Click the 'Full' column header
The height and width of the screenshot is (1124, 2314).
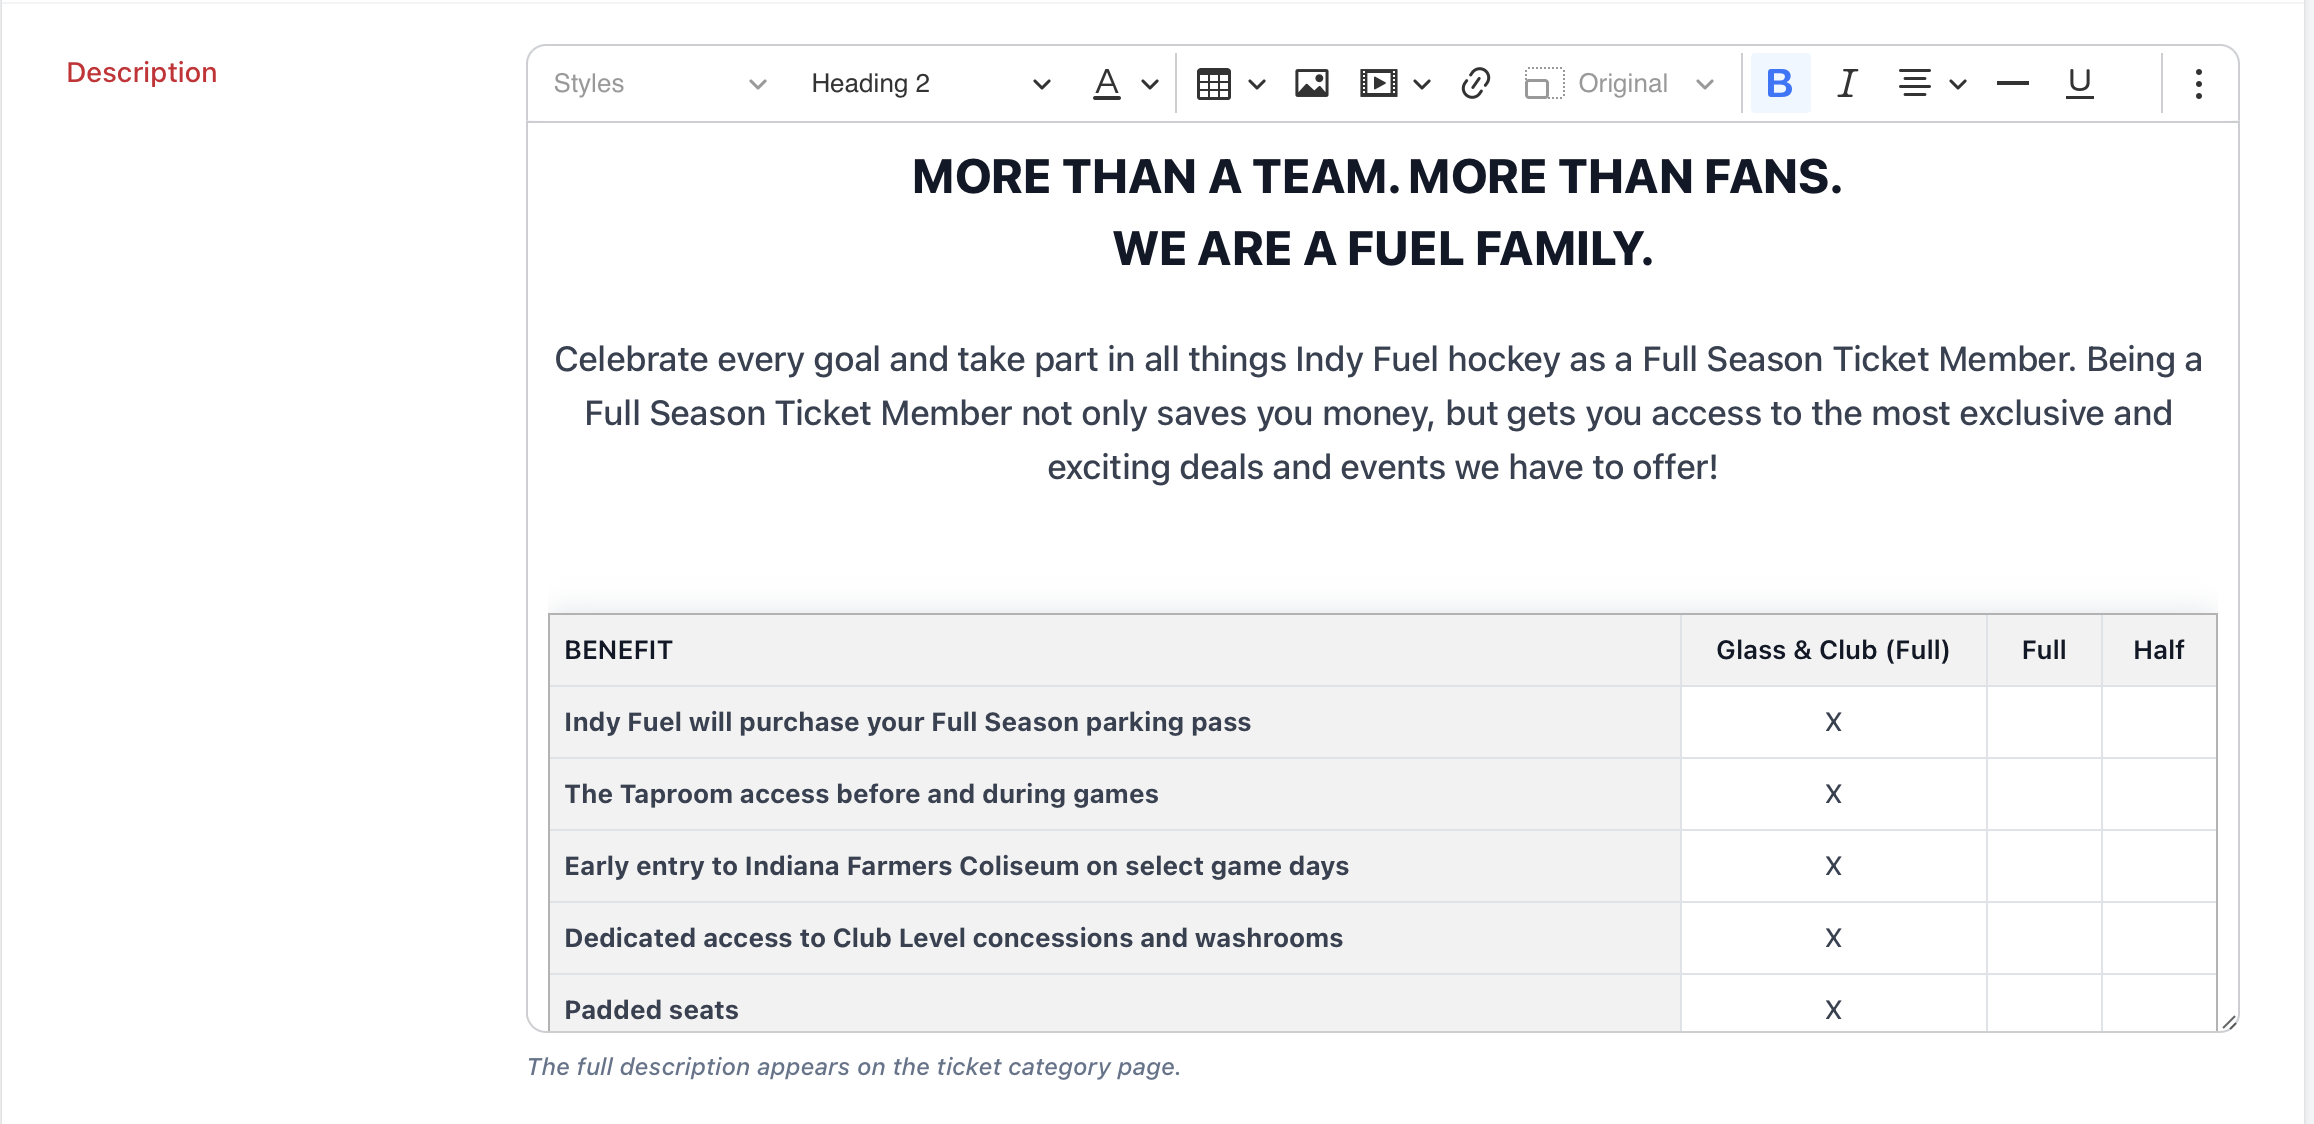[2044, 650]
